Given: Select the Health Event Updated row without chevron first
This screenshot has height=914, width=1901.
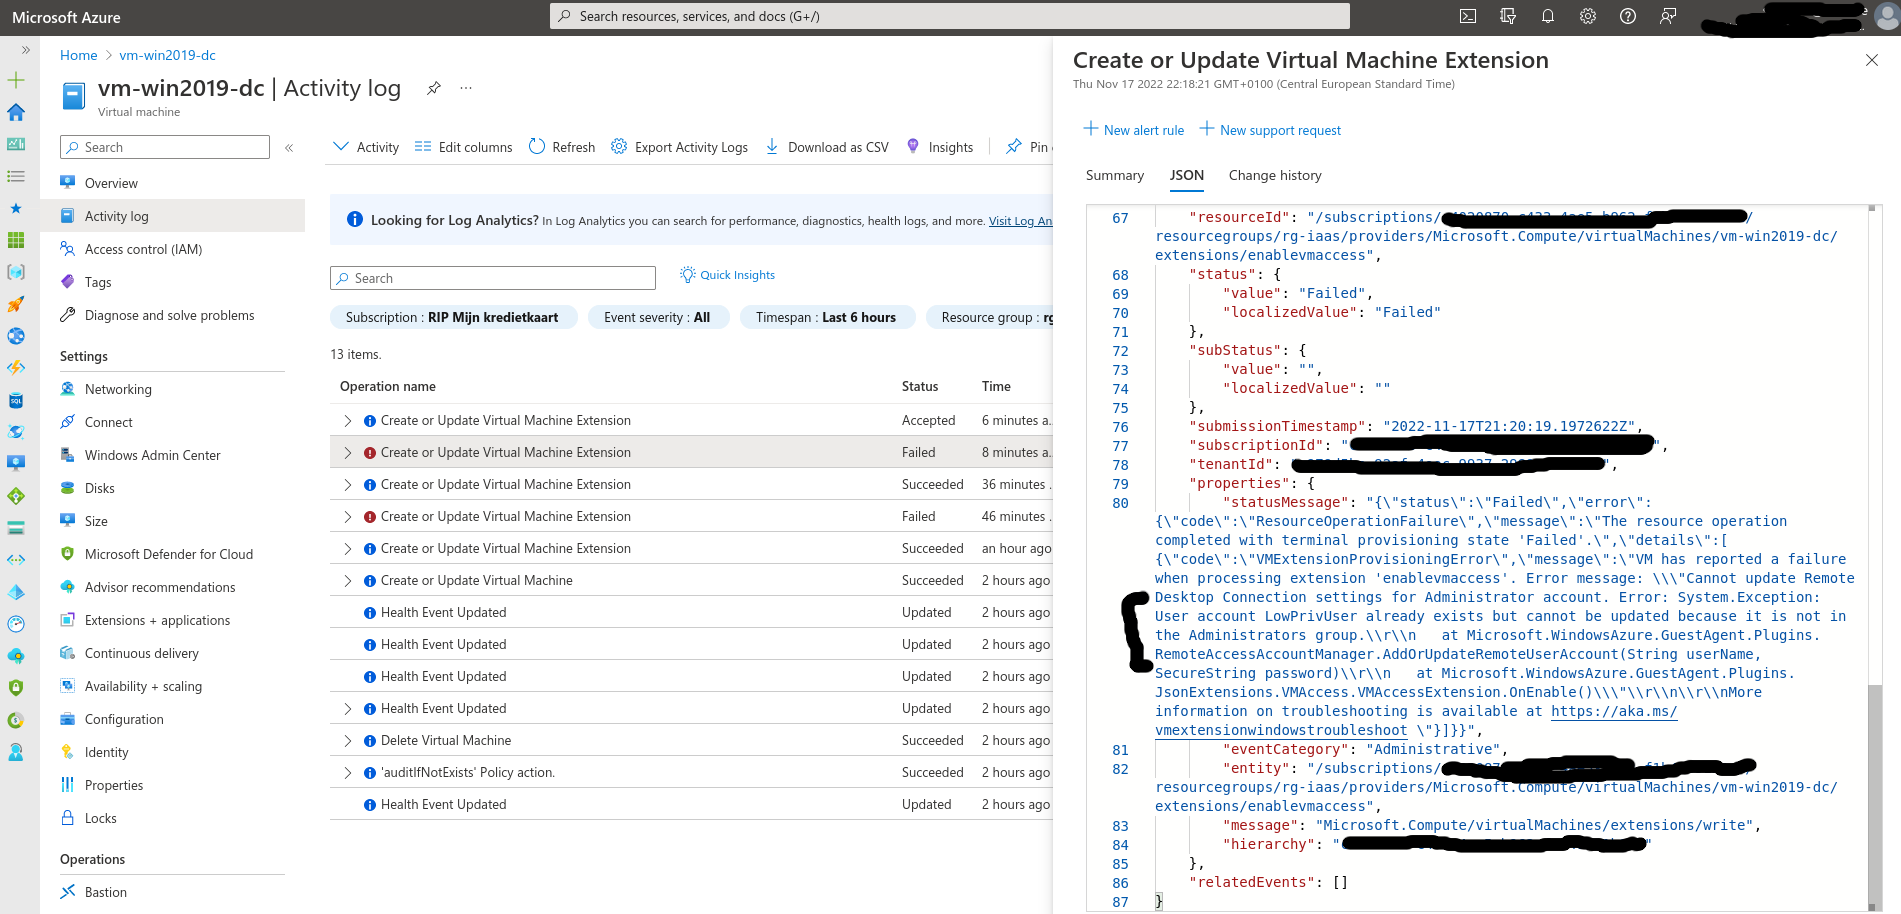Looking at the screenshot, I should point(690,612).
